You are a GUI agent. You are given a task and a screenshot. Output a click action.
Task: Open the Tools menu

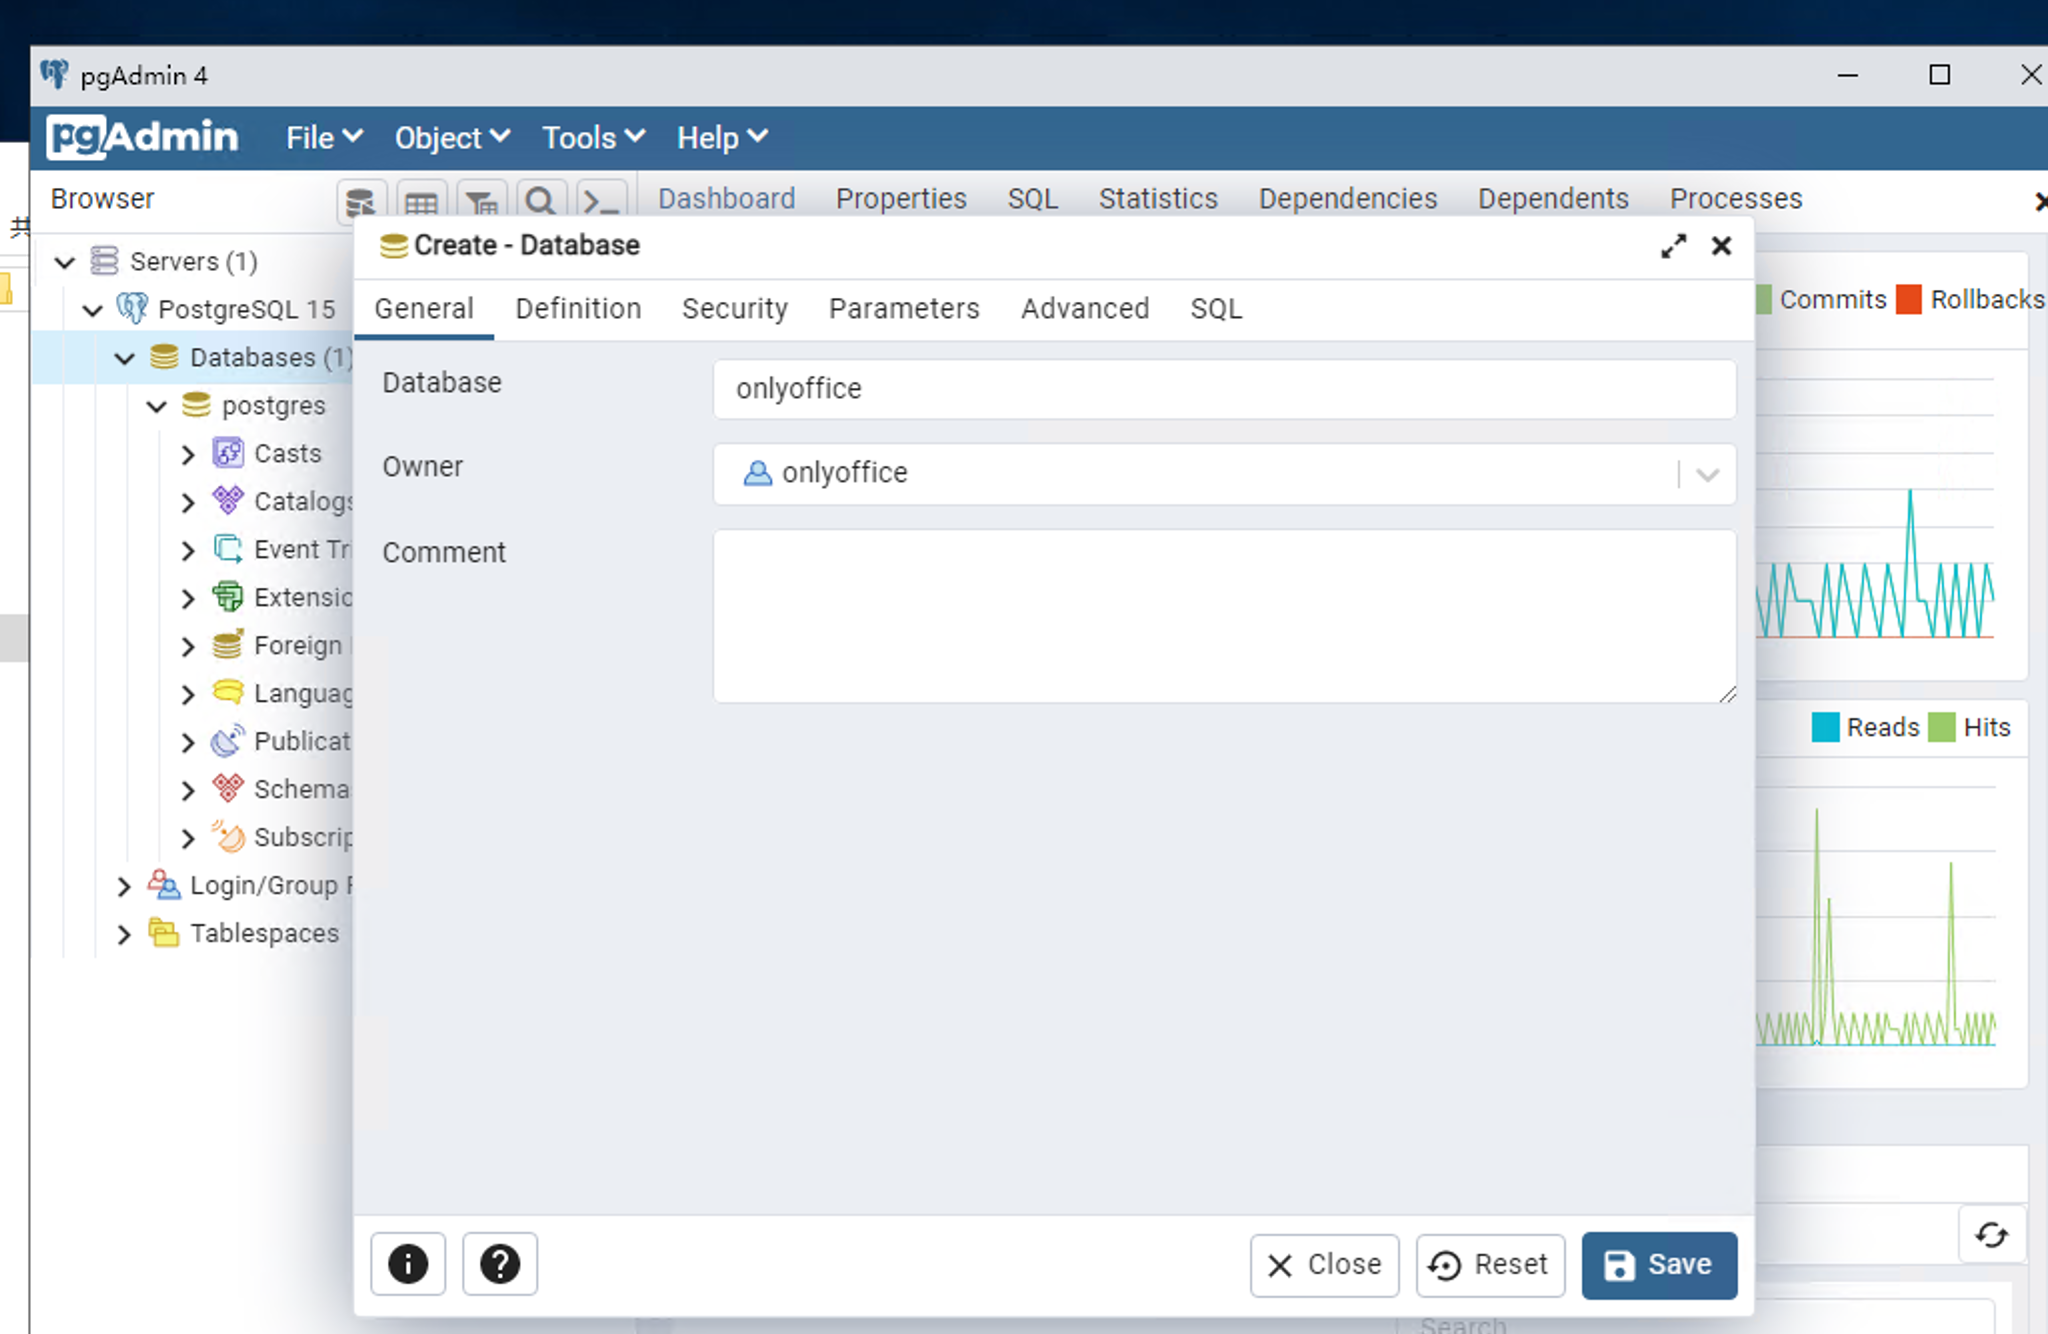pyautogui.click(x=594, y=138)
